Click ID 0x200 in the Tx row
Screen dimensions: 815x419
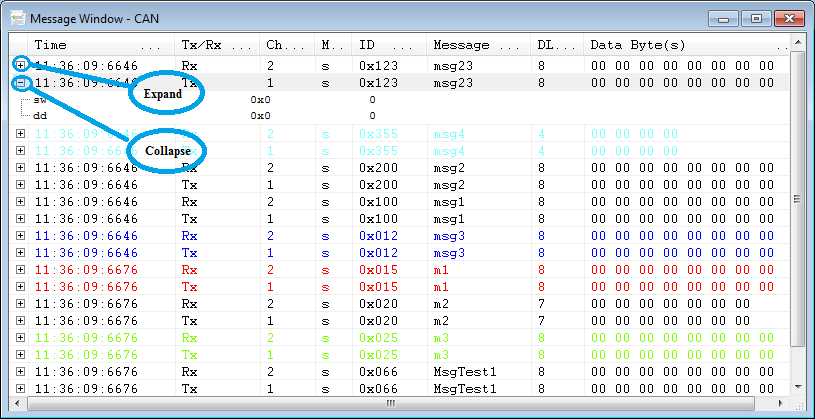378,185
